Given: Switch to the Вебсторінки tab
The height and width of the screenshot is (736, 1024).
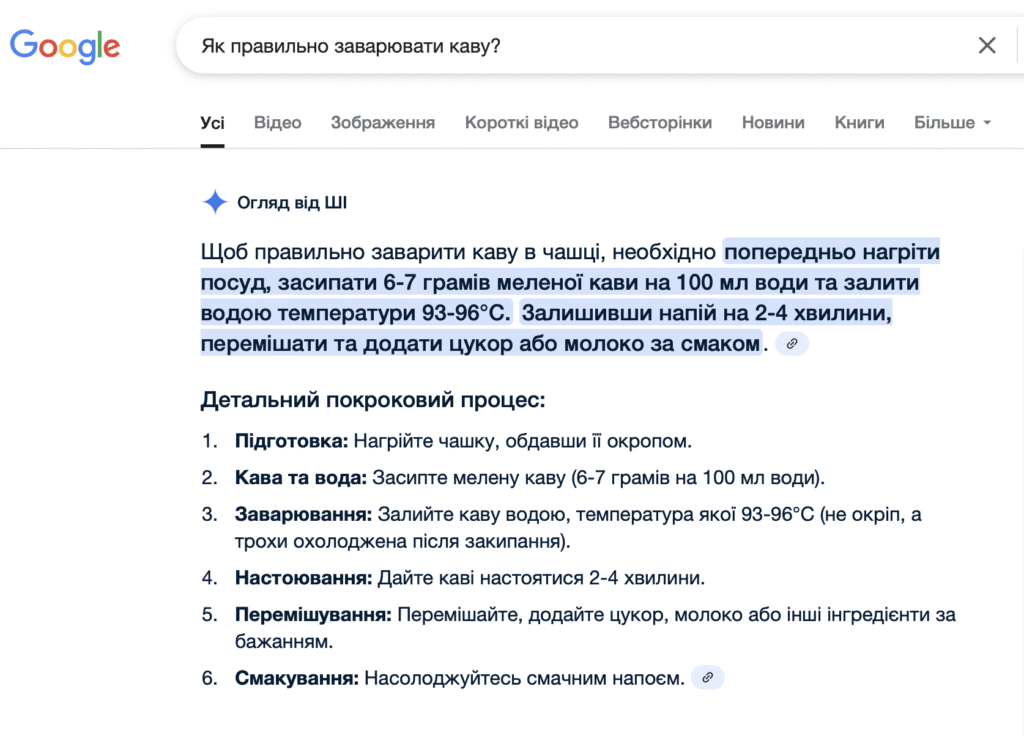Looking at the screenshot, I should pyautogui.click(x=660, y=123).
